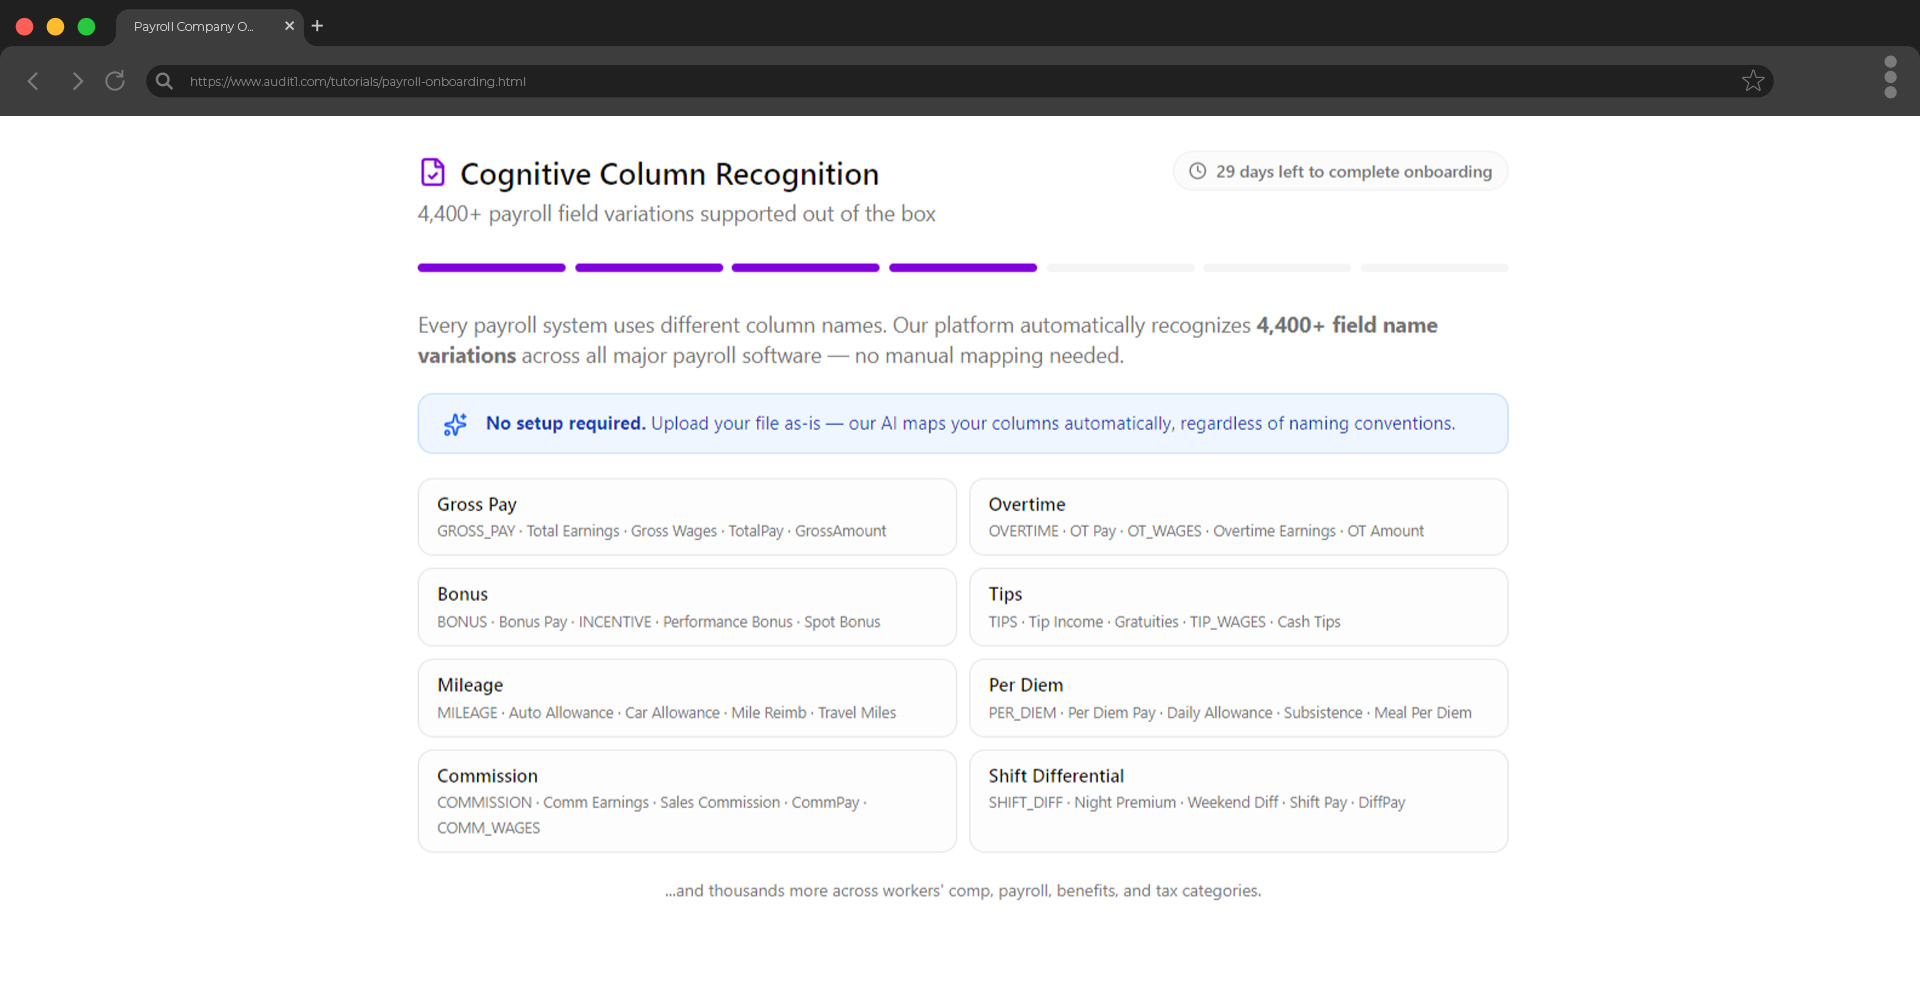Navigate back using the browser back arrow
Viewport: 1920px width, 1000px height.
33,81
